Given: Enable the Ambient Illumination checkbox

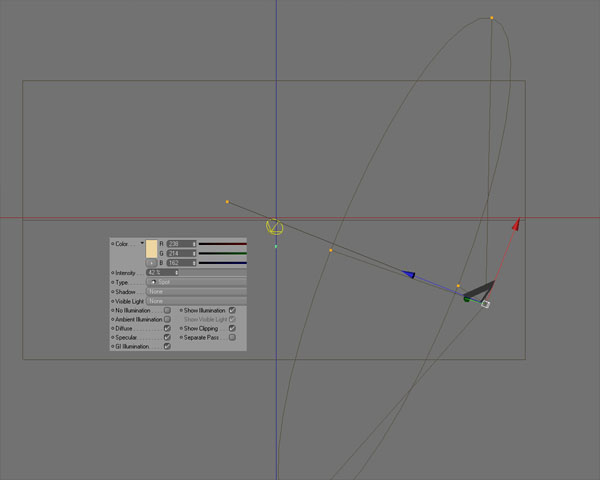Looking at the screenshot, I should pyautogui.click(x=167, y=319).
